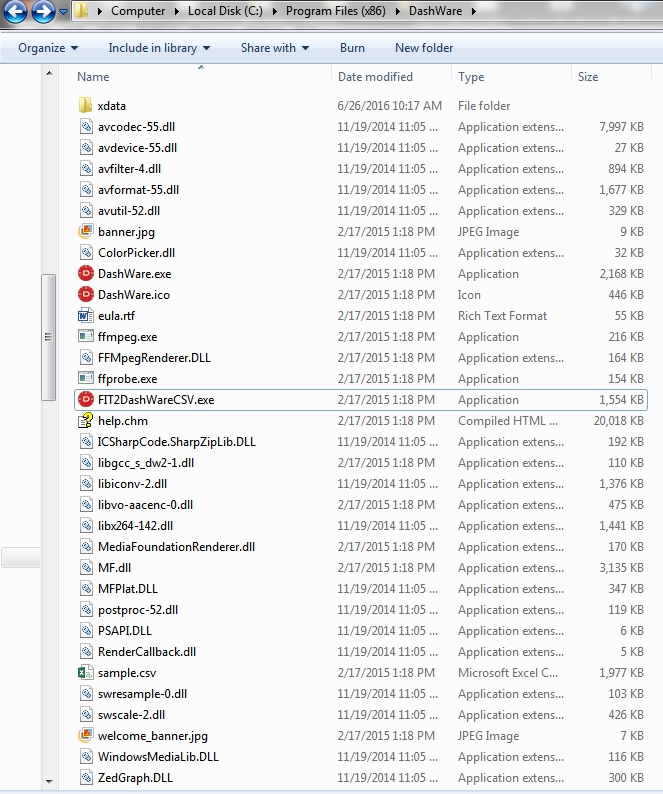Select the libiconv-2.dll file name
This screenshot has height=794, width=663.
pos(132,484)
